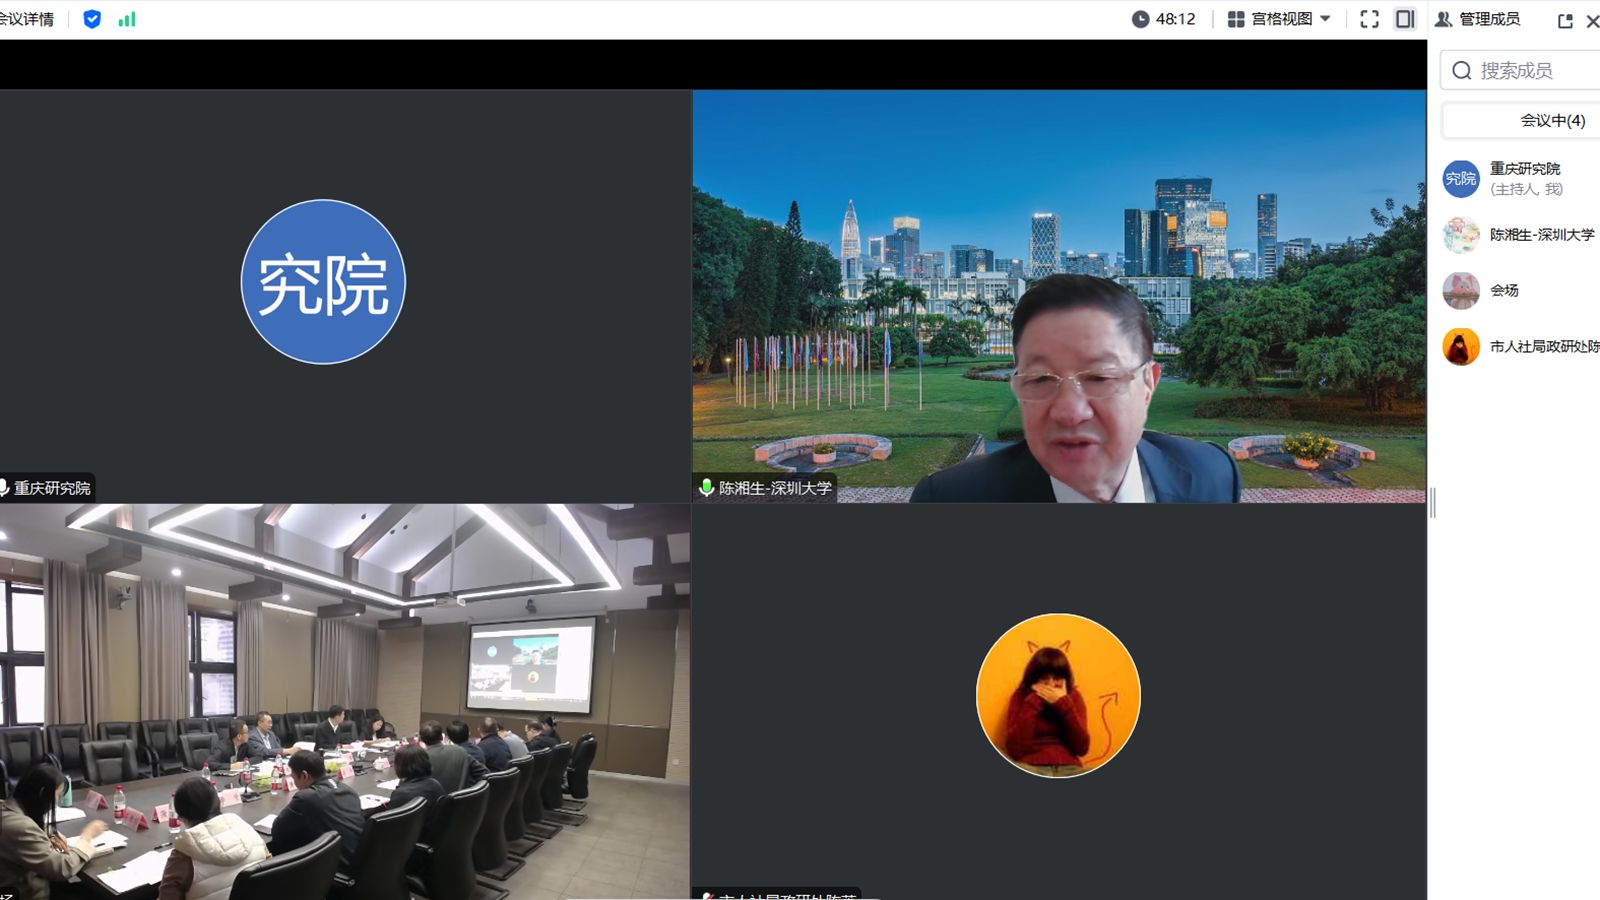This screenshot has width=1600, height=900.
Task: Enter fullscreen with the expand icon
Action: (x=1369, y=19)
